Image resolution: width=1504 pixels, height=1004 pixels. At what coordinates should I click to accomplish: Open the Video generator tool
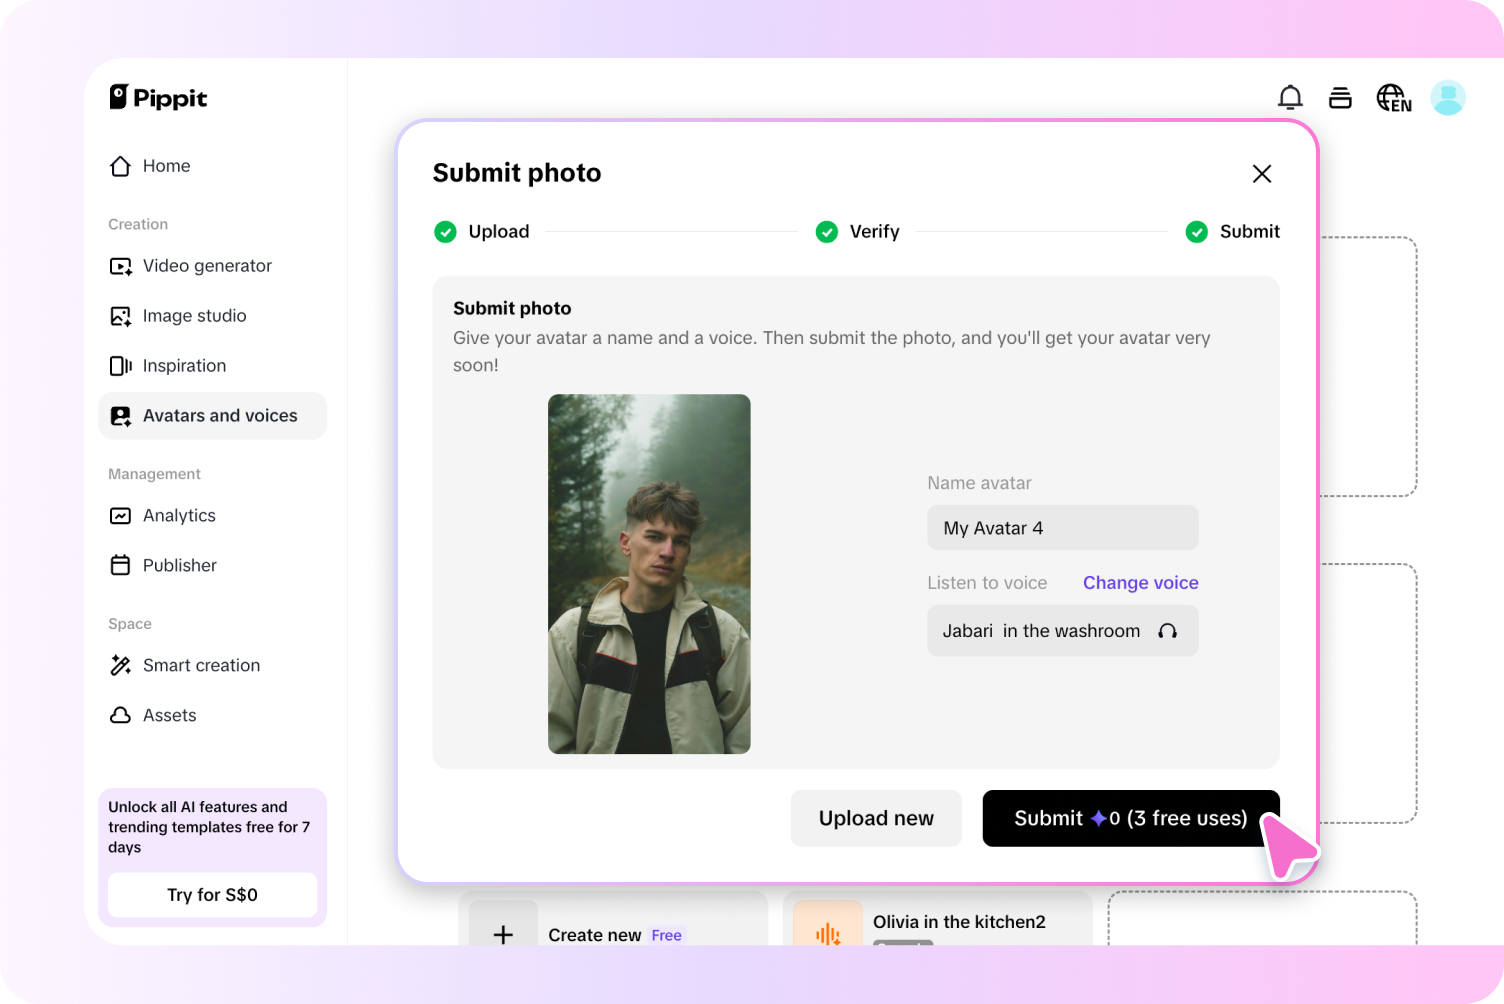click(x=207, y=265)
